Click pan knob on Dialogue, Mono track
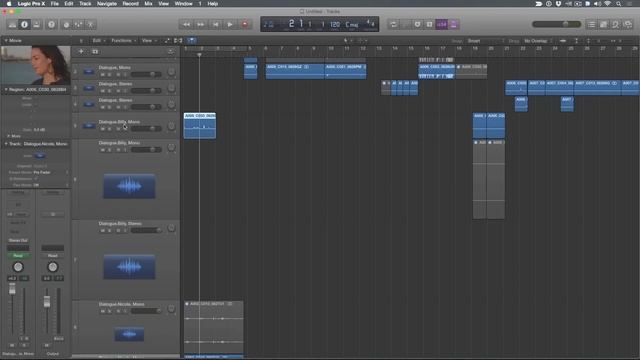640x360 pixels. (171, 72)
